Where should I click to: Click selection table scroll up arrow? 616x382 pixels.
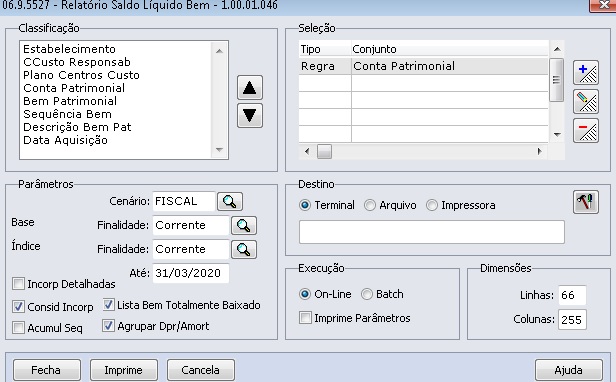click(x=557, y=49)
